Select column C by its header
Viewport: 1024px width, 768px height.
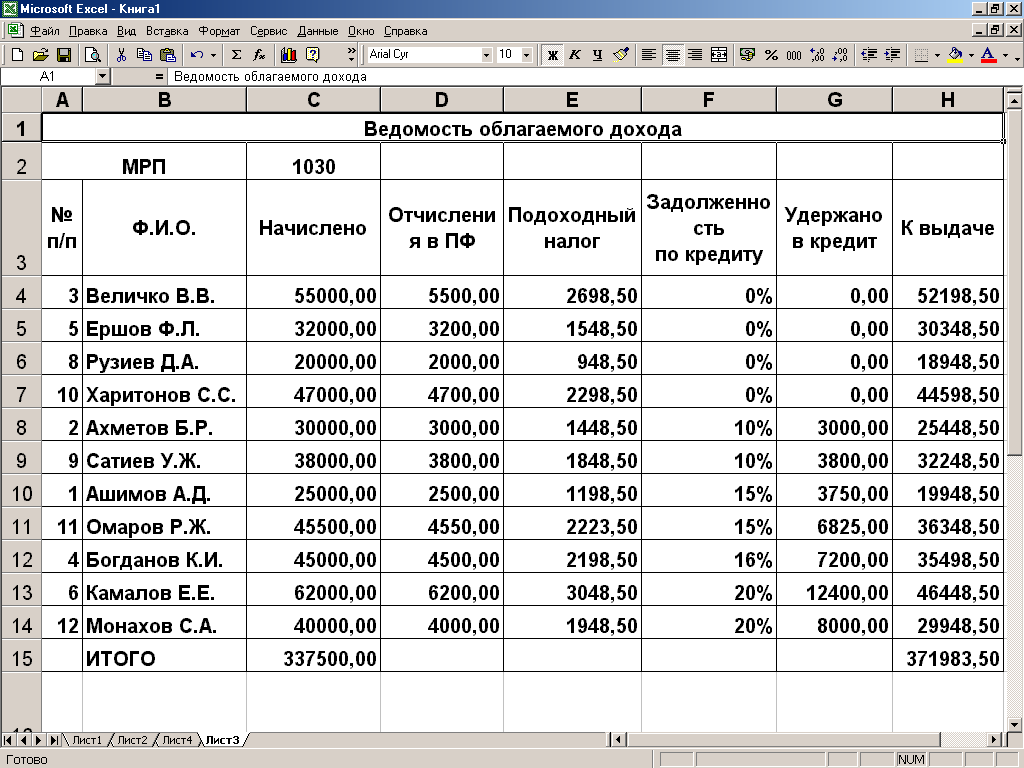pyautogui.click(x=313, y=100)
